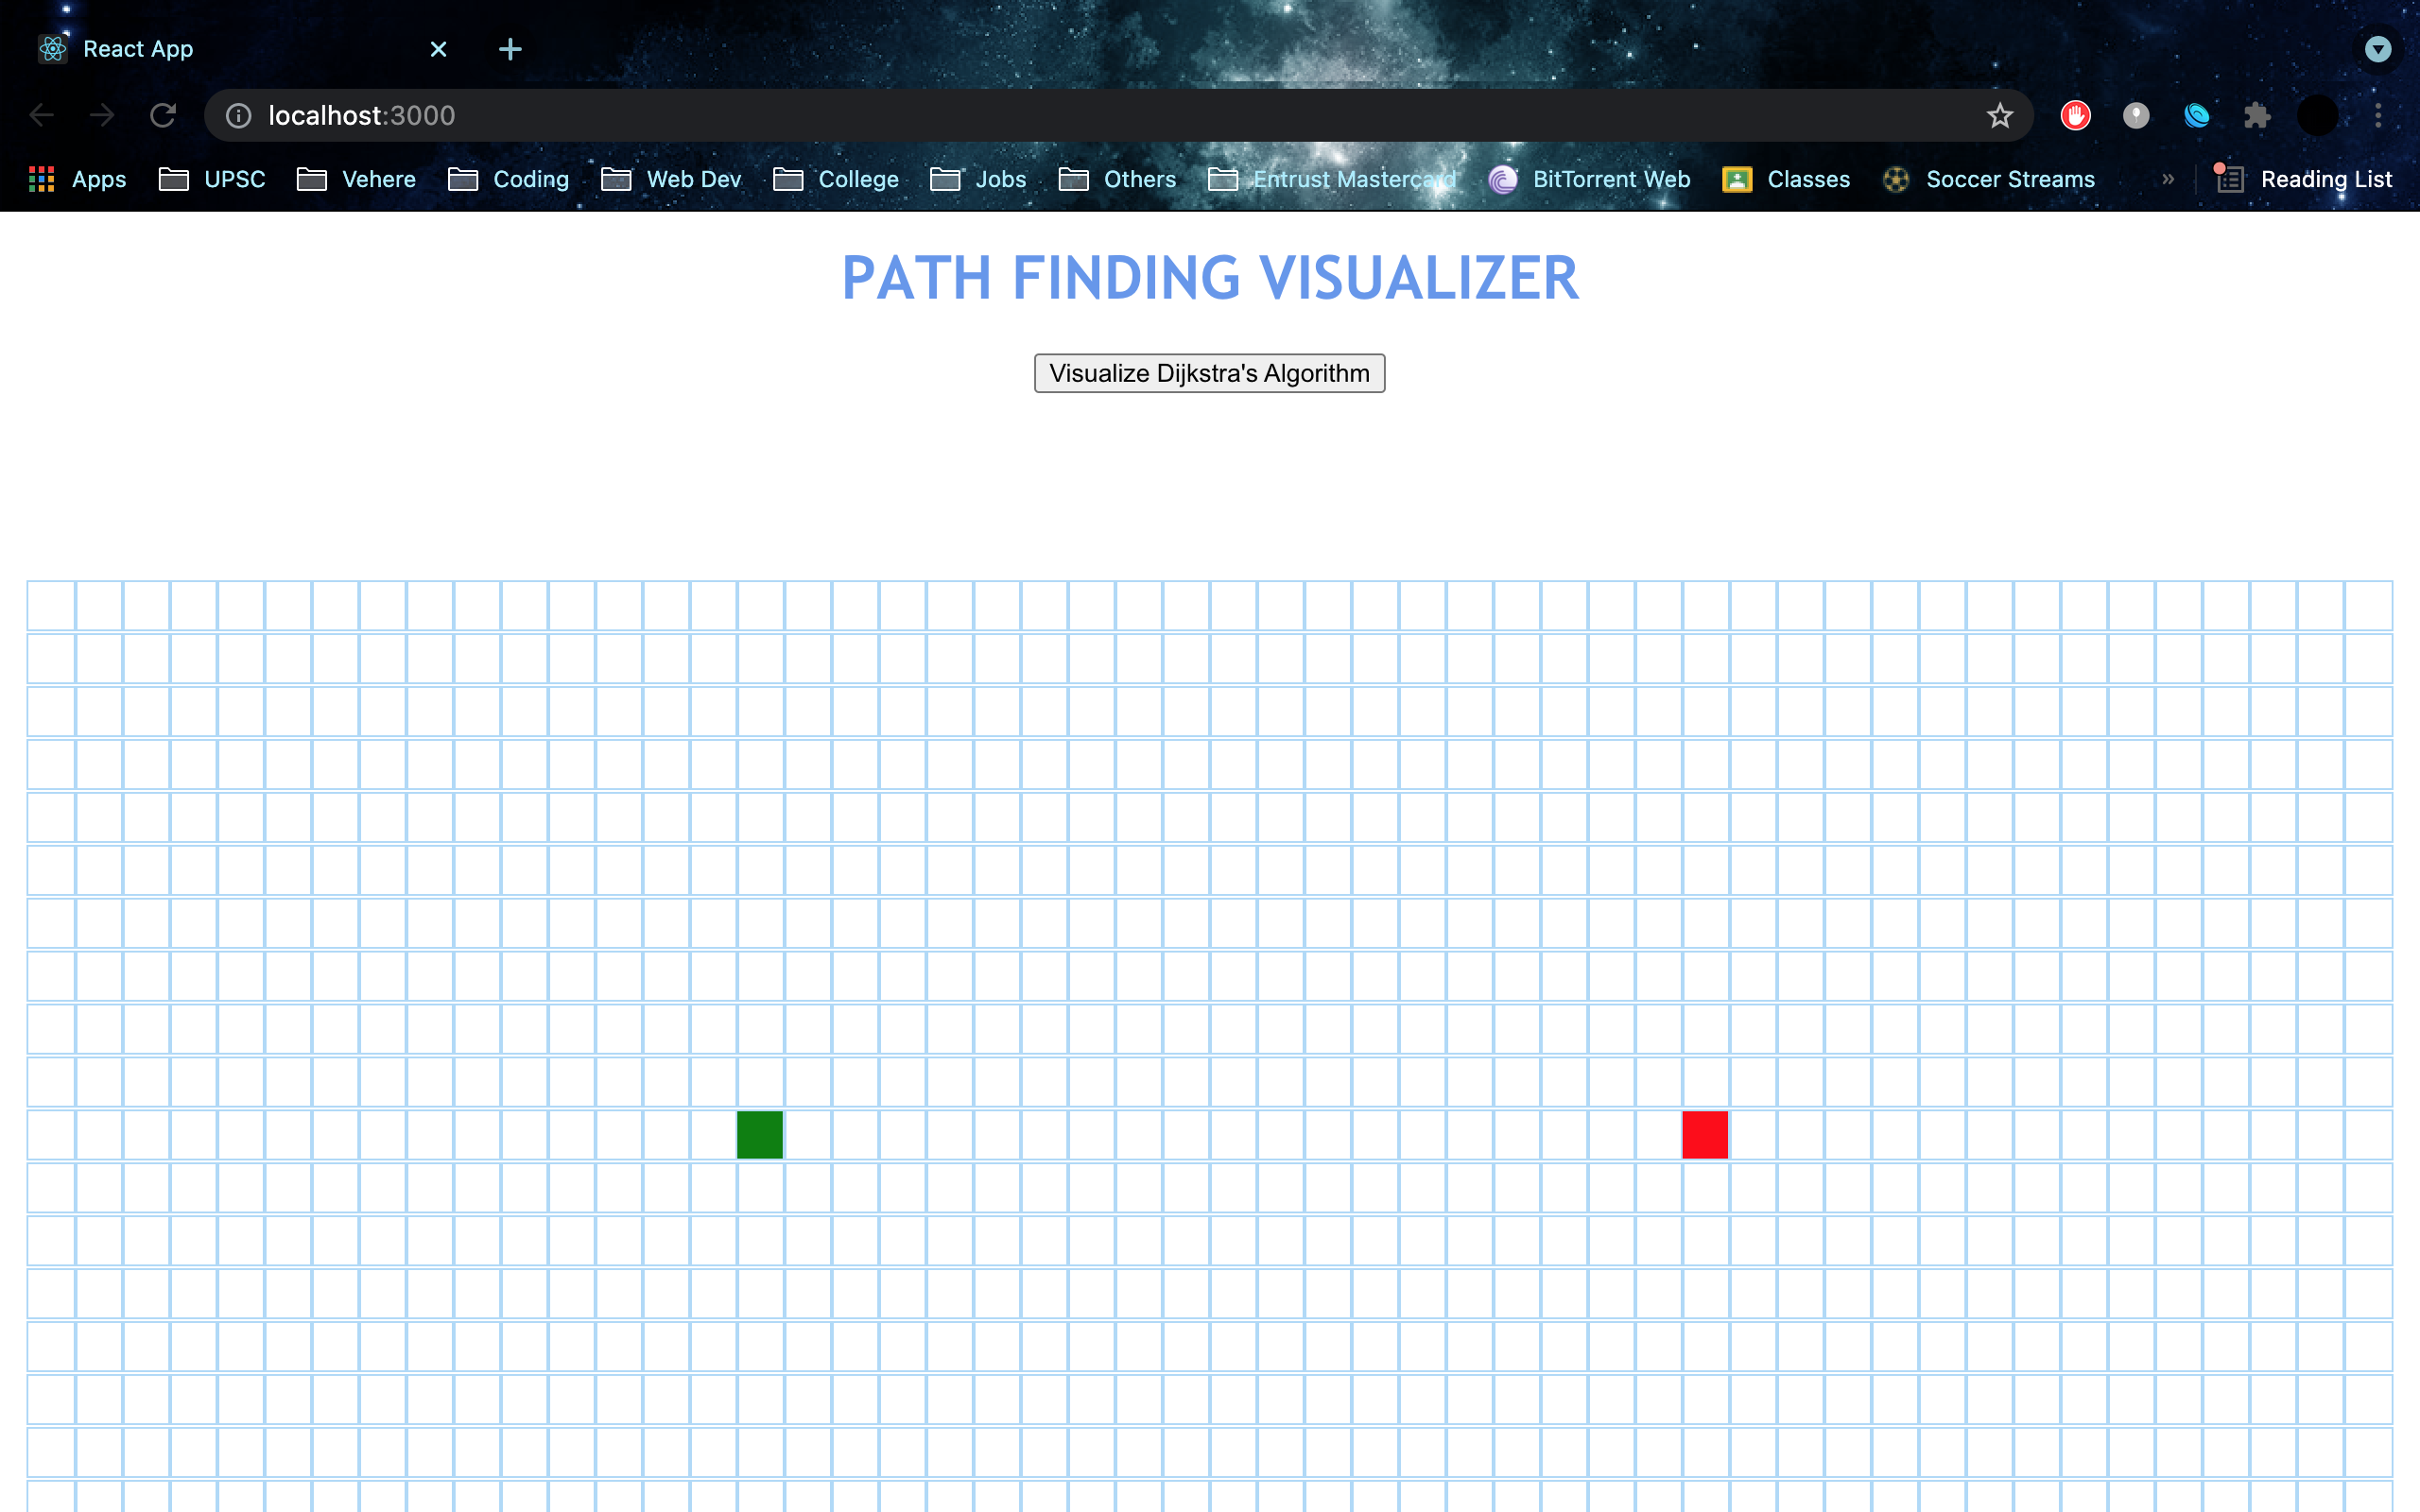
Task: Open the browser extensions puzzle-piece menu
Action: [2257, 115]
